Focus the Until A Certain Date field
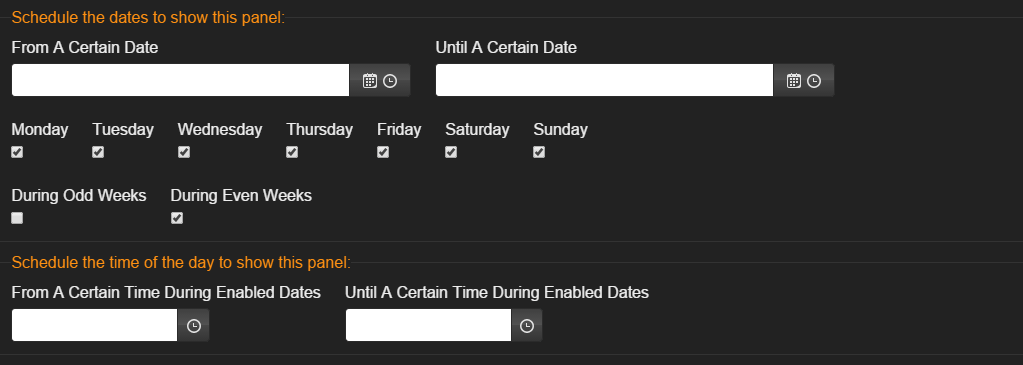 tap(605, 80)
